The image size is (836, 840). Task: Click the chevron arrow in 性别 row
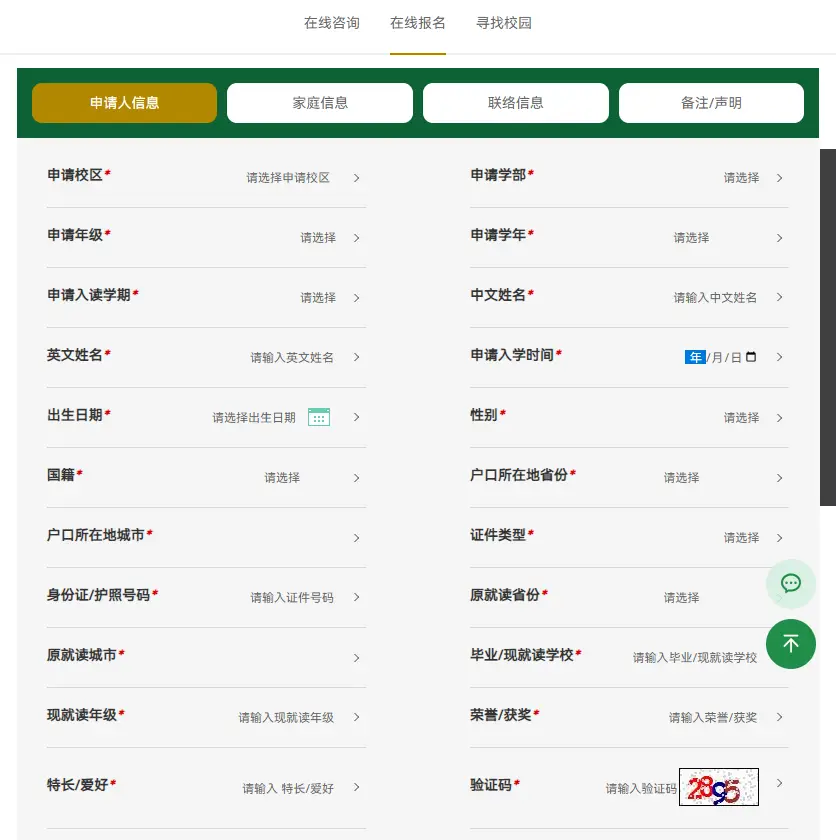[x=780, y=418]
